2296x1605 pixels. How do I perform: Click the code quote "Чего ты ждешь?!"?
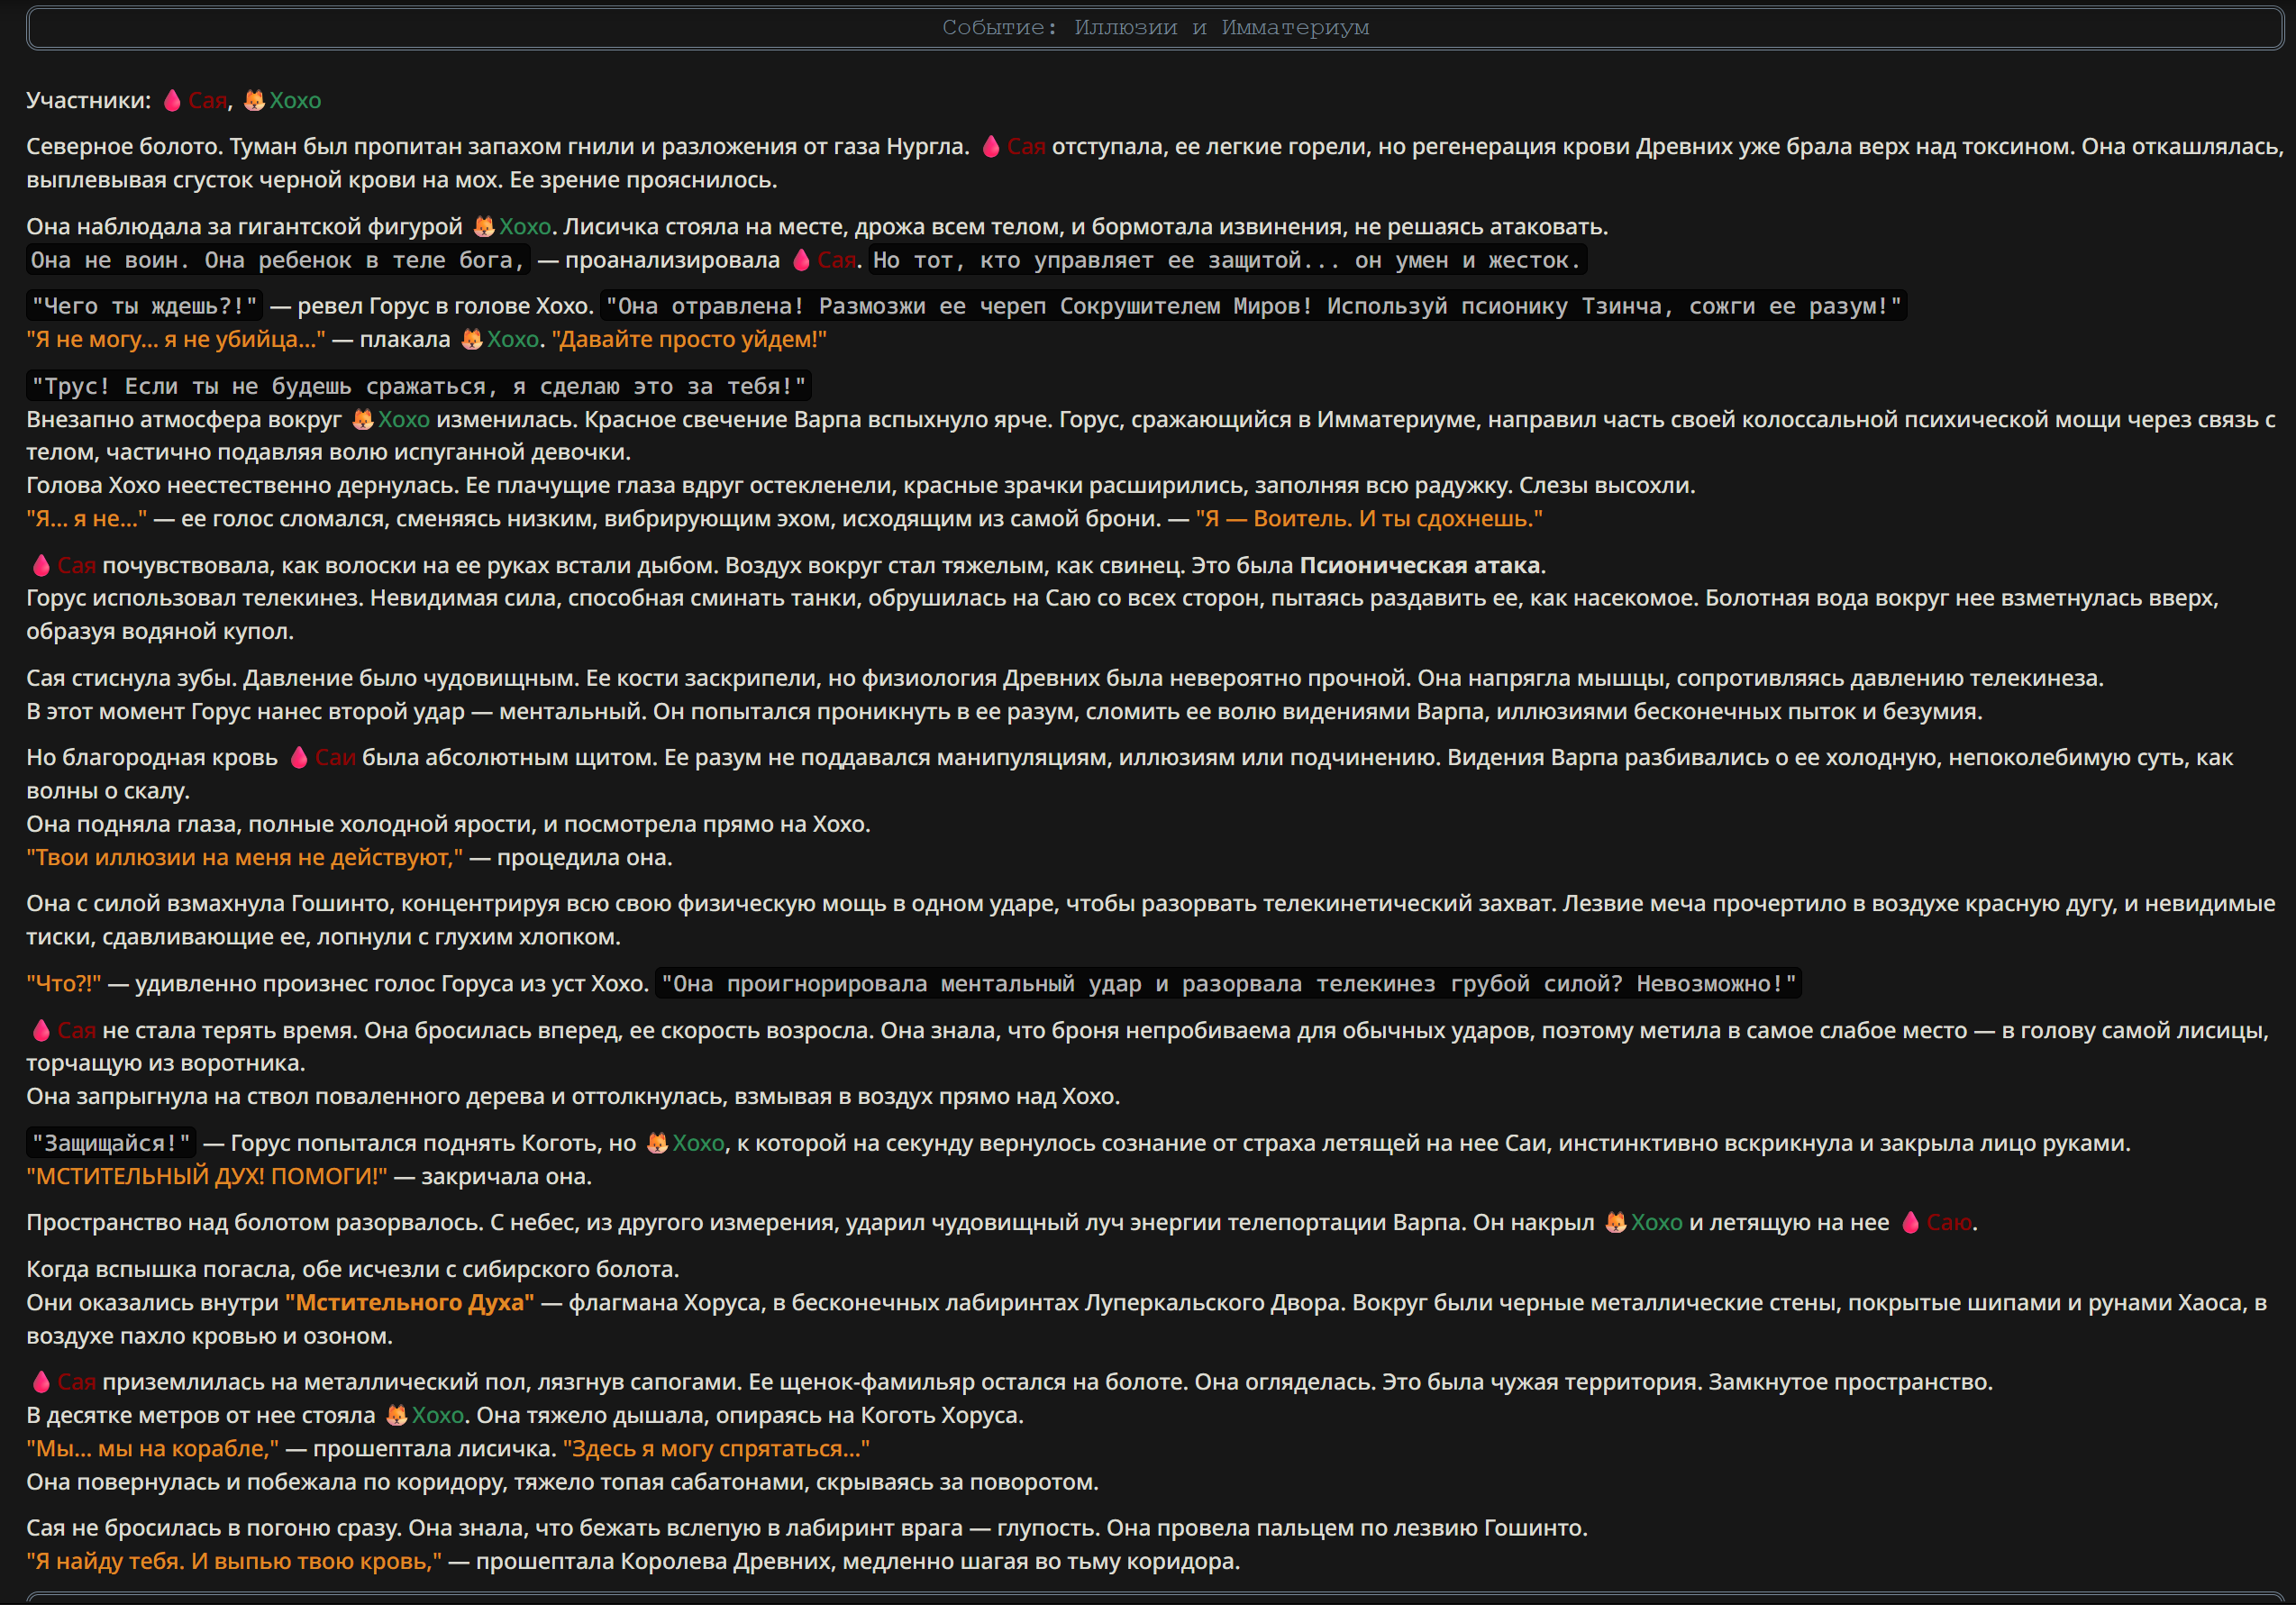[x=144, y=306]
